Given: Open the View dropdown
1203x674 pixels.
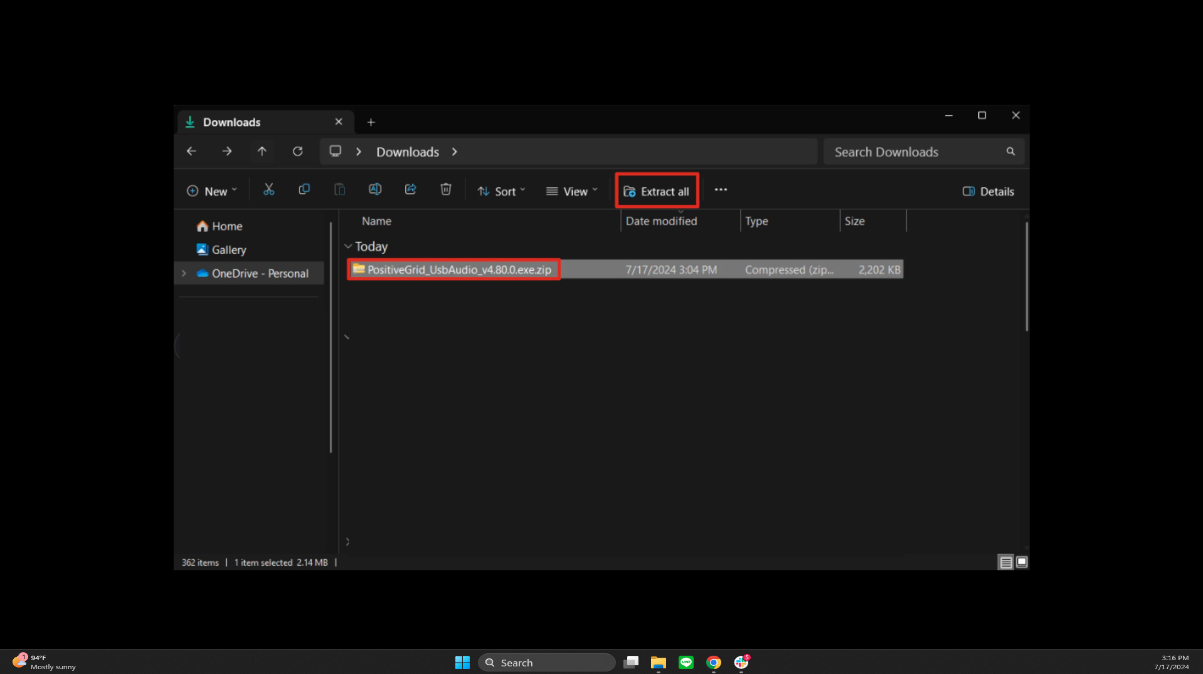Looking at the screenshot, I should (571, 191).
